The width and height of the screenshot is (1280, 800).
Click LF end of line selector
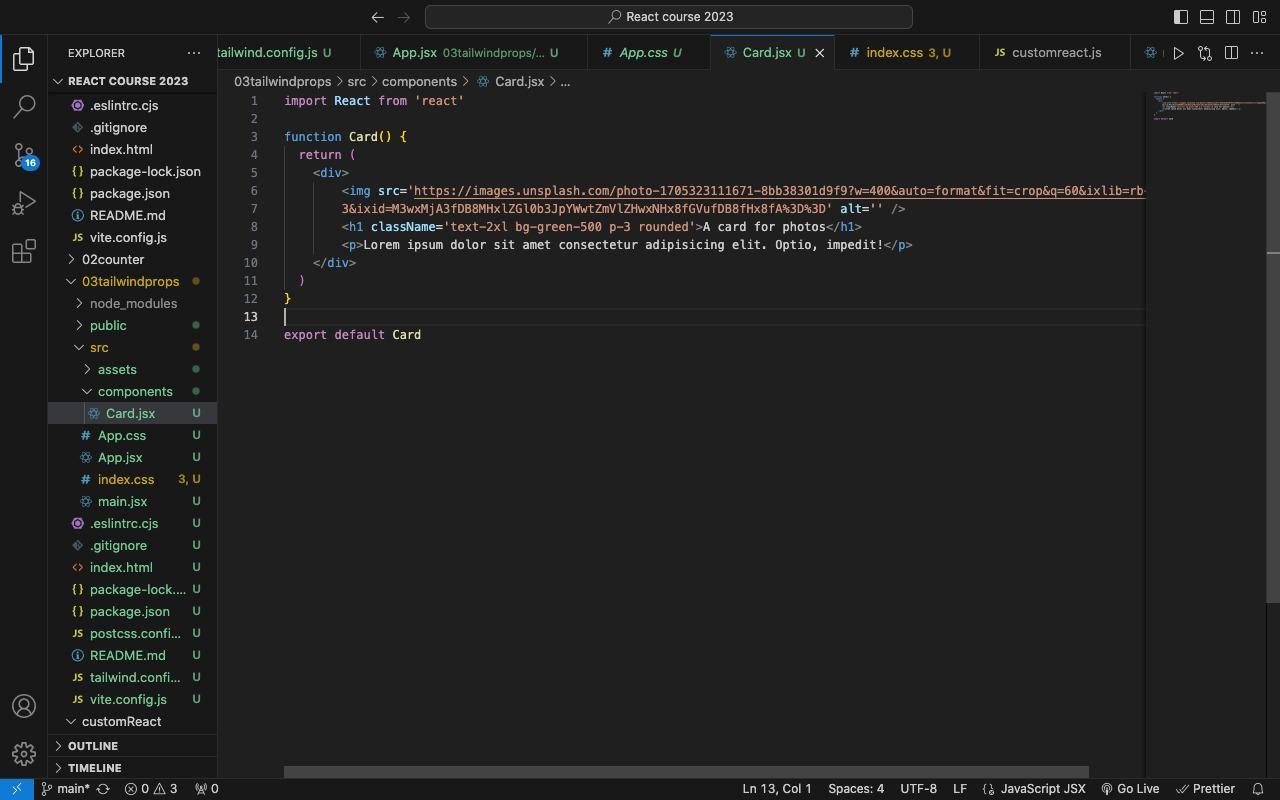(x=960, y=789)
